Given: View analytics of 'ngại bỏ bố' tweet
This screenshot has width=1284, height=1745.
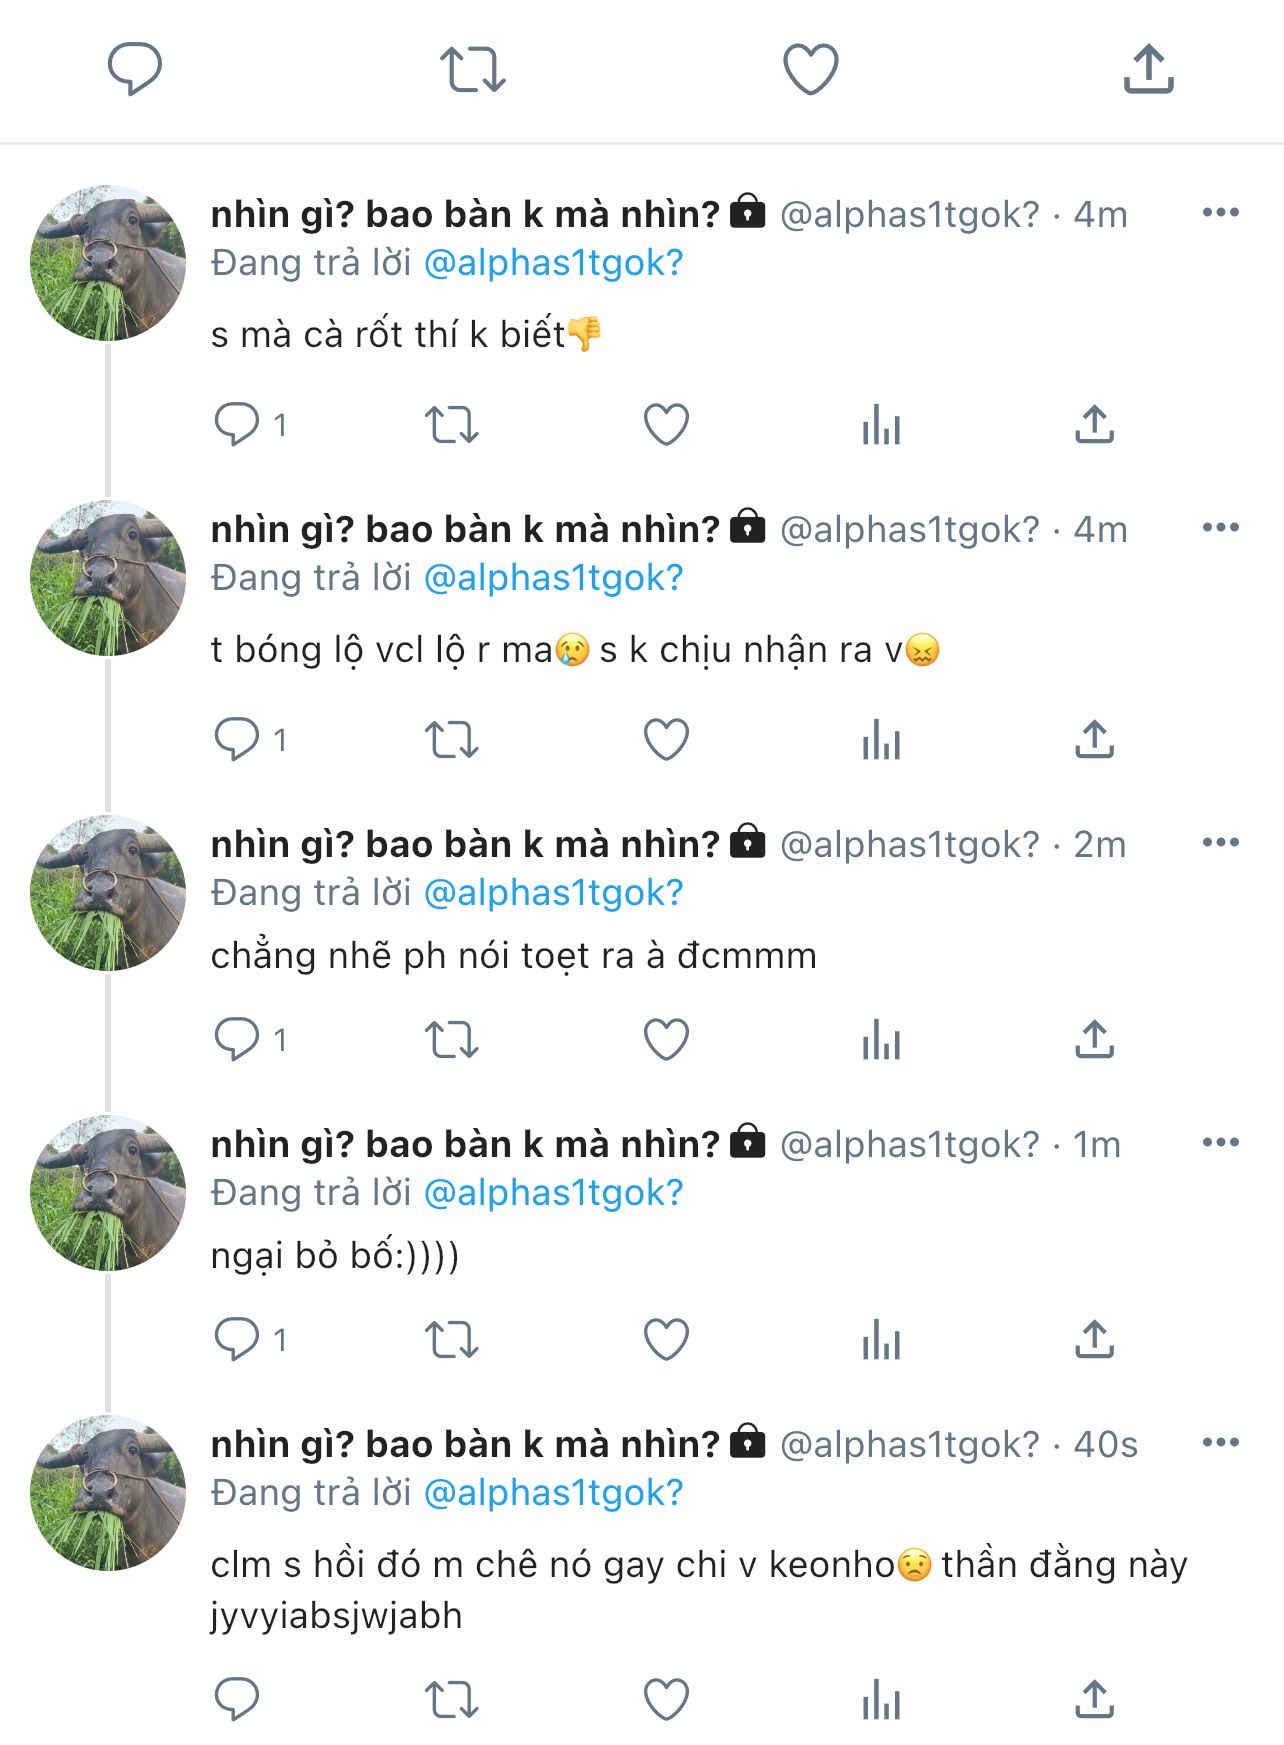Looking at the screenshot, I should pos(881,1340).
